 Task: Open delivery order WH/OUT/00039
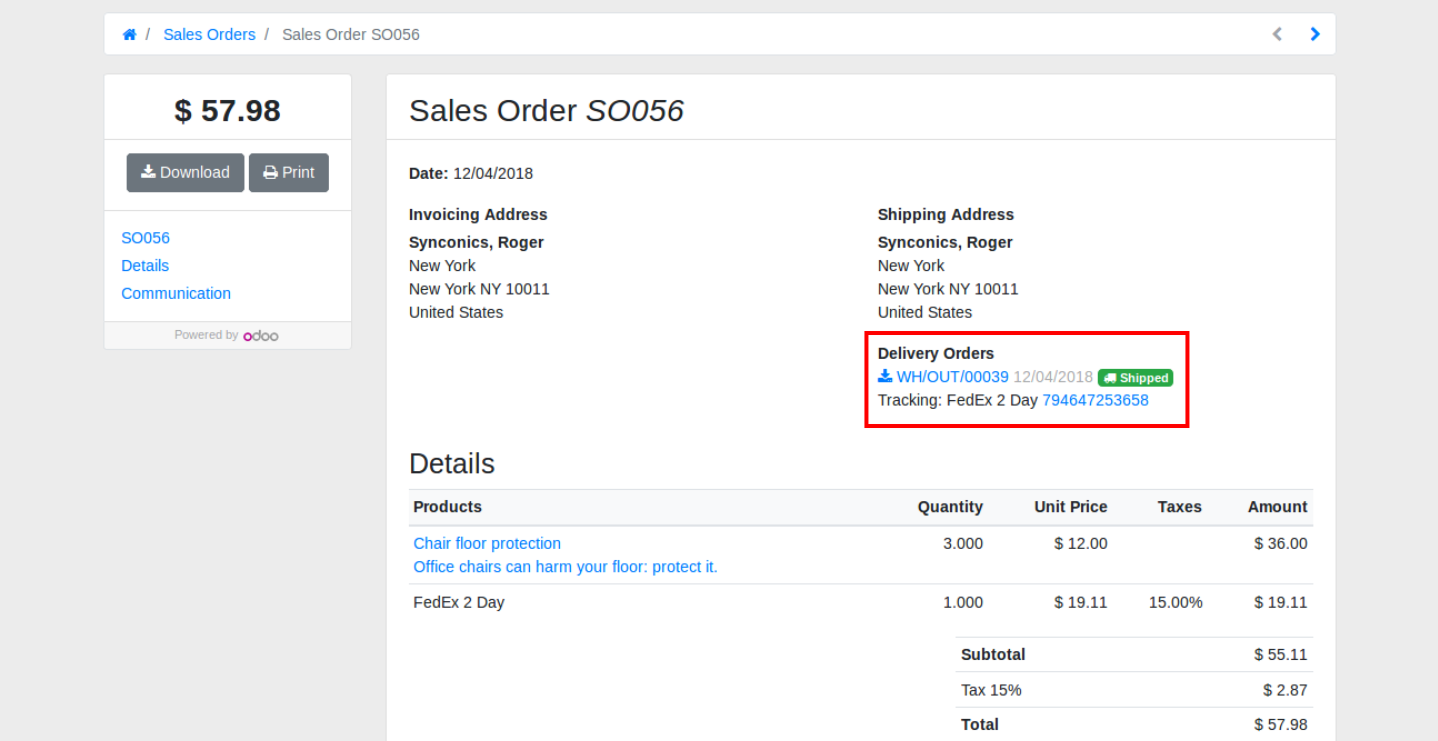(x=952, y=377)
